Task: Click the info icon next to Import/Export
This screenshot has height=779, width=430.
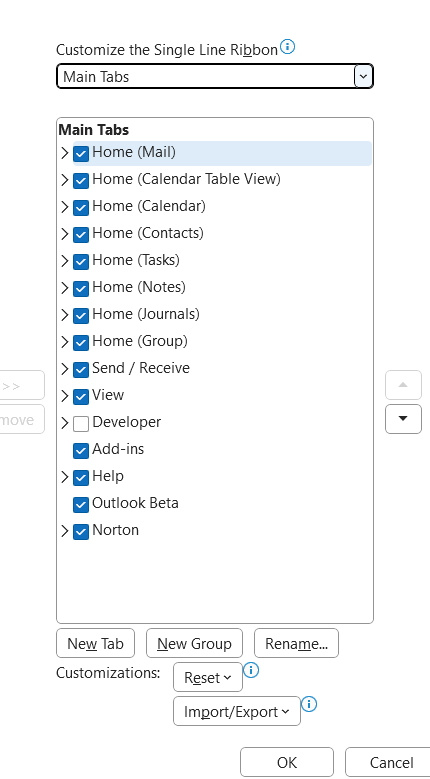Action: 309,704
